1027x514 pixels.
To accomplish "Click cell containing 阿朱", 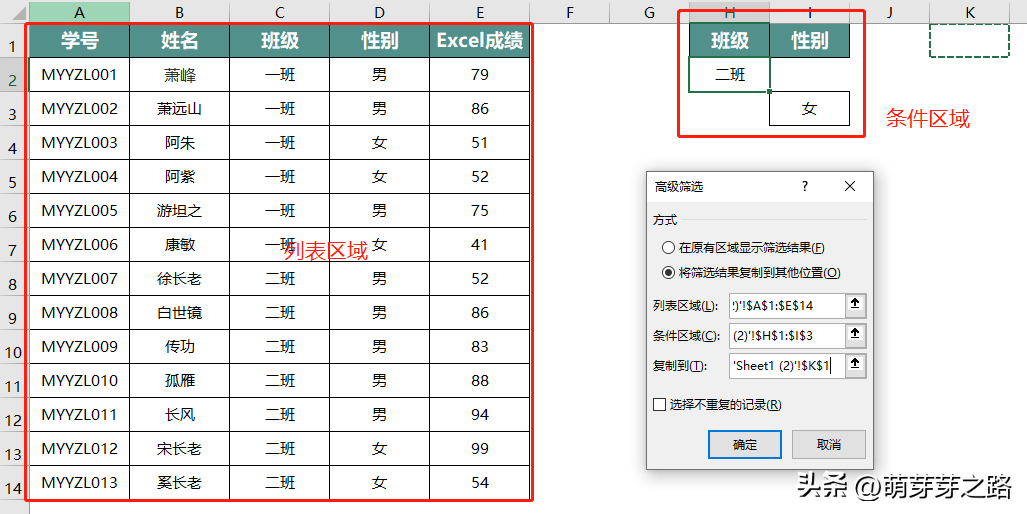I will coord(179,143).
